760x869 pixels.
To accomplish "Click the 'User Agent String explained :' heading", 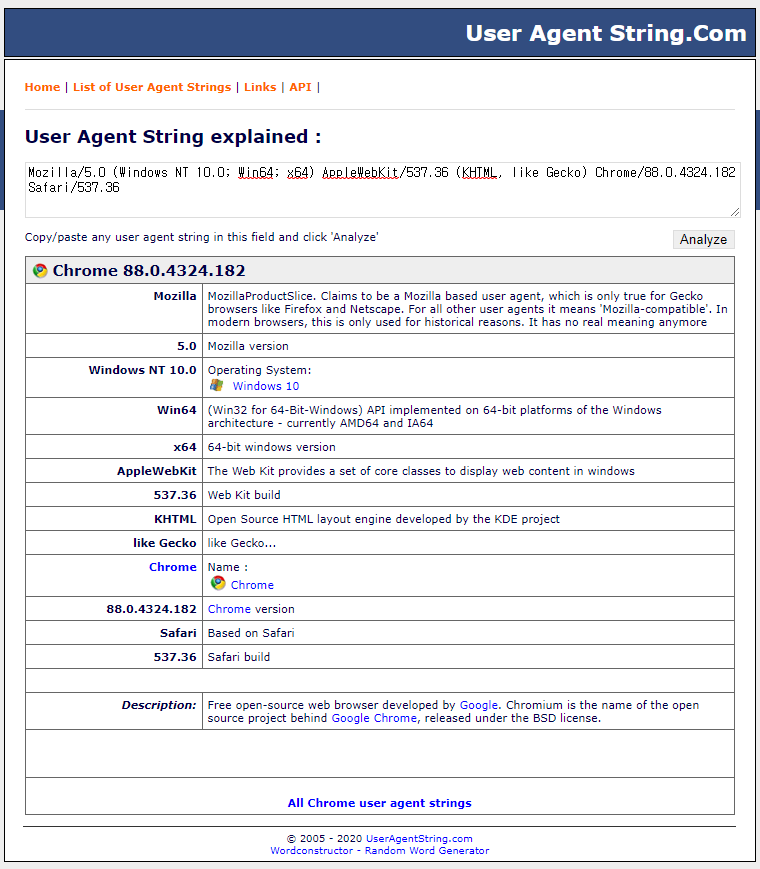I will tap(173, 136).
